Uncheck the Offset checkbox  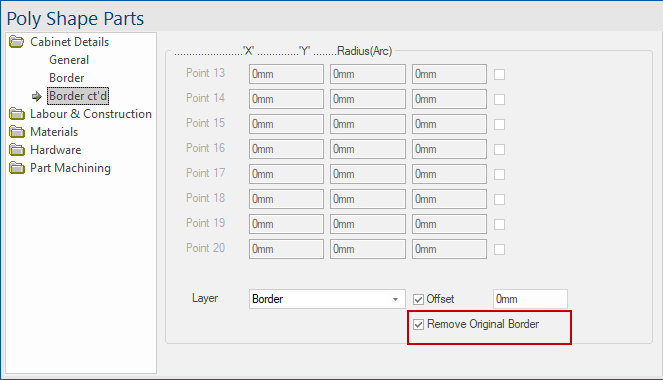419,300
